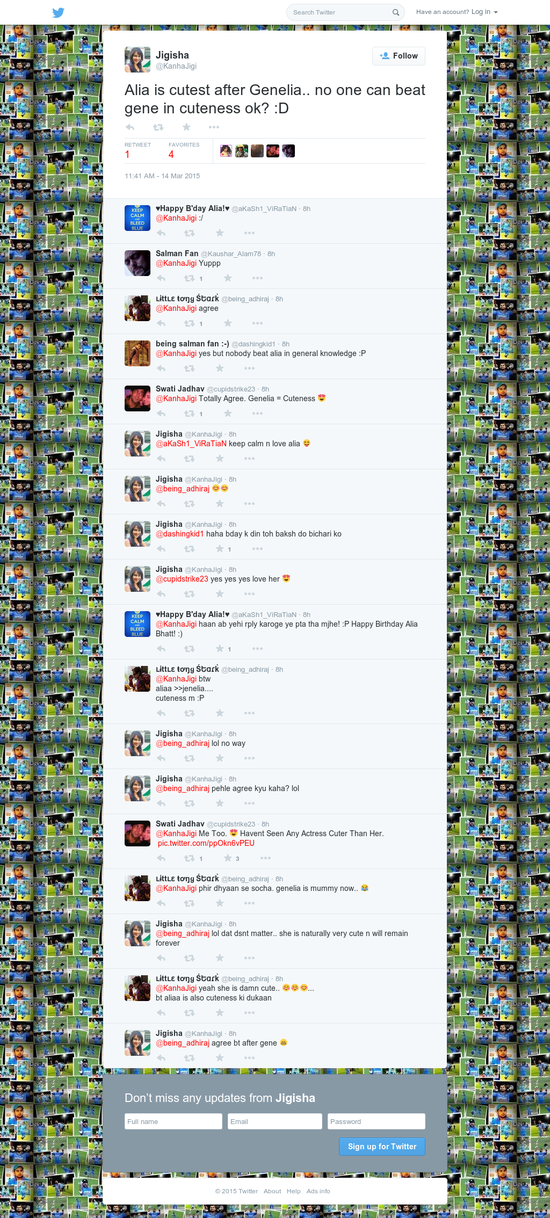Open more options on main tweet
Viewport: 550px width, 1218px height.
click(214, 127)
